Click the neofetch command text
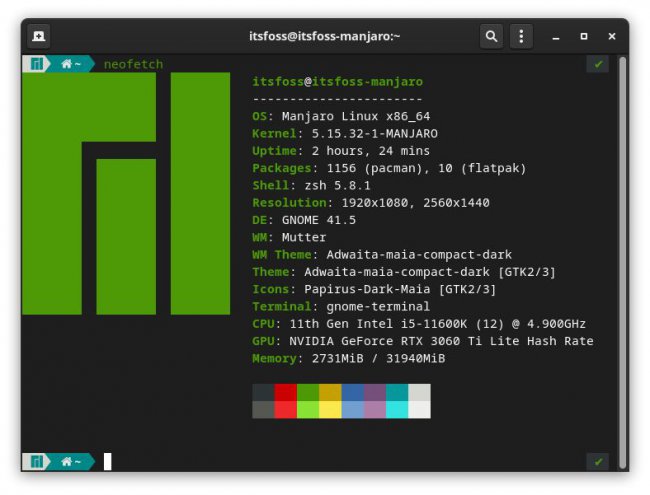The height and width of the screenshot is (495, 650). pos(133,64)
